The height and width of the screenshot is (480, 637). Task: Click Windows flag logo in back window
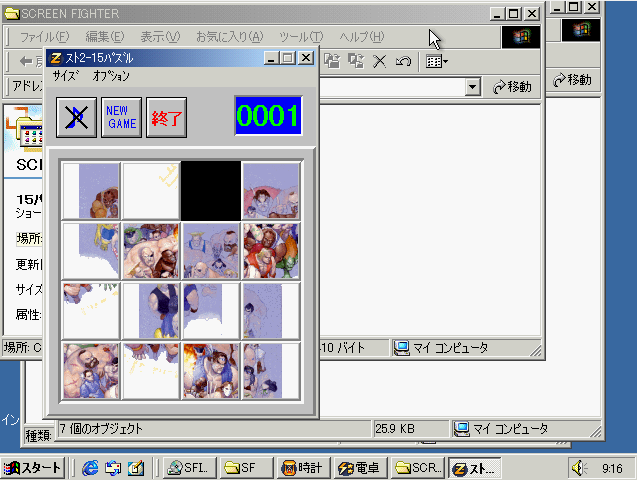click(581, 30)
